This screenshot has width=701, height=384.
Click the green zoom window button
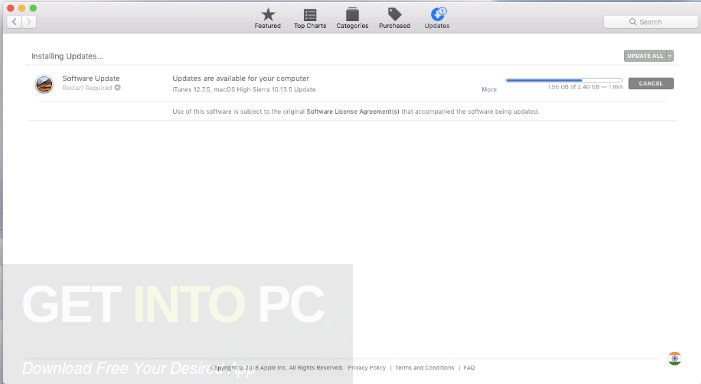33,8
